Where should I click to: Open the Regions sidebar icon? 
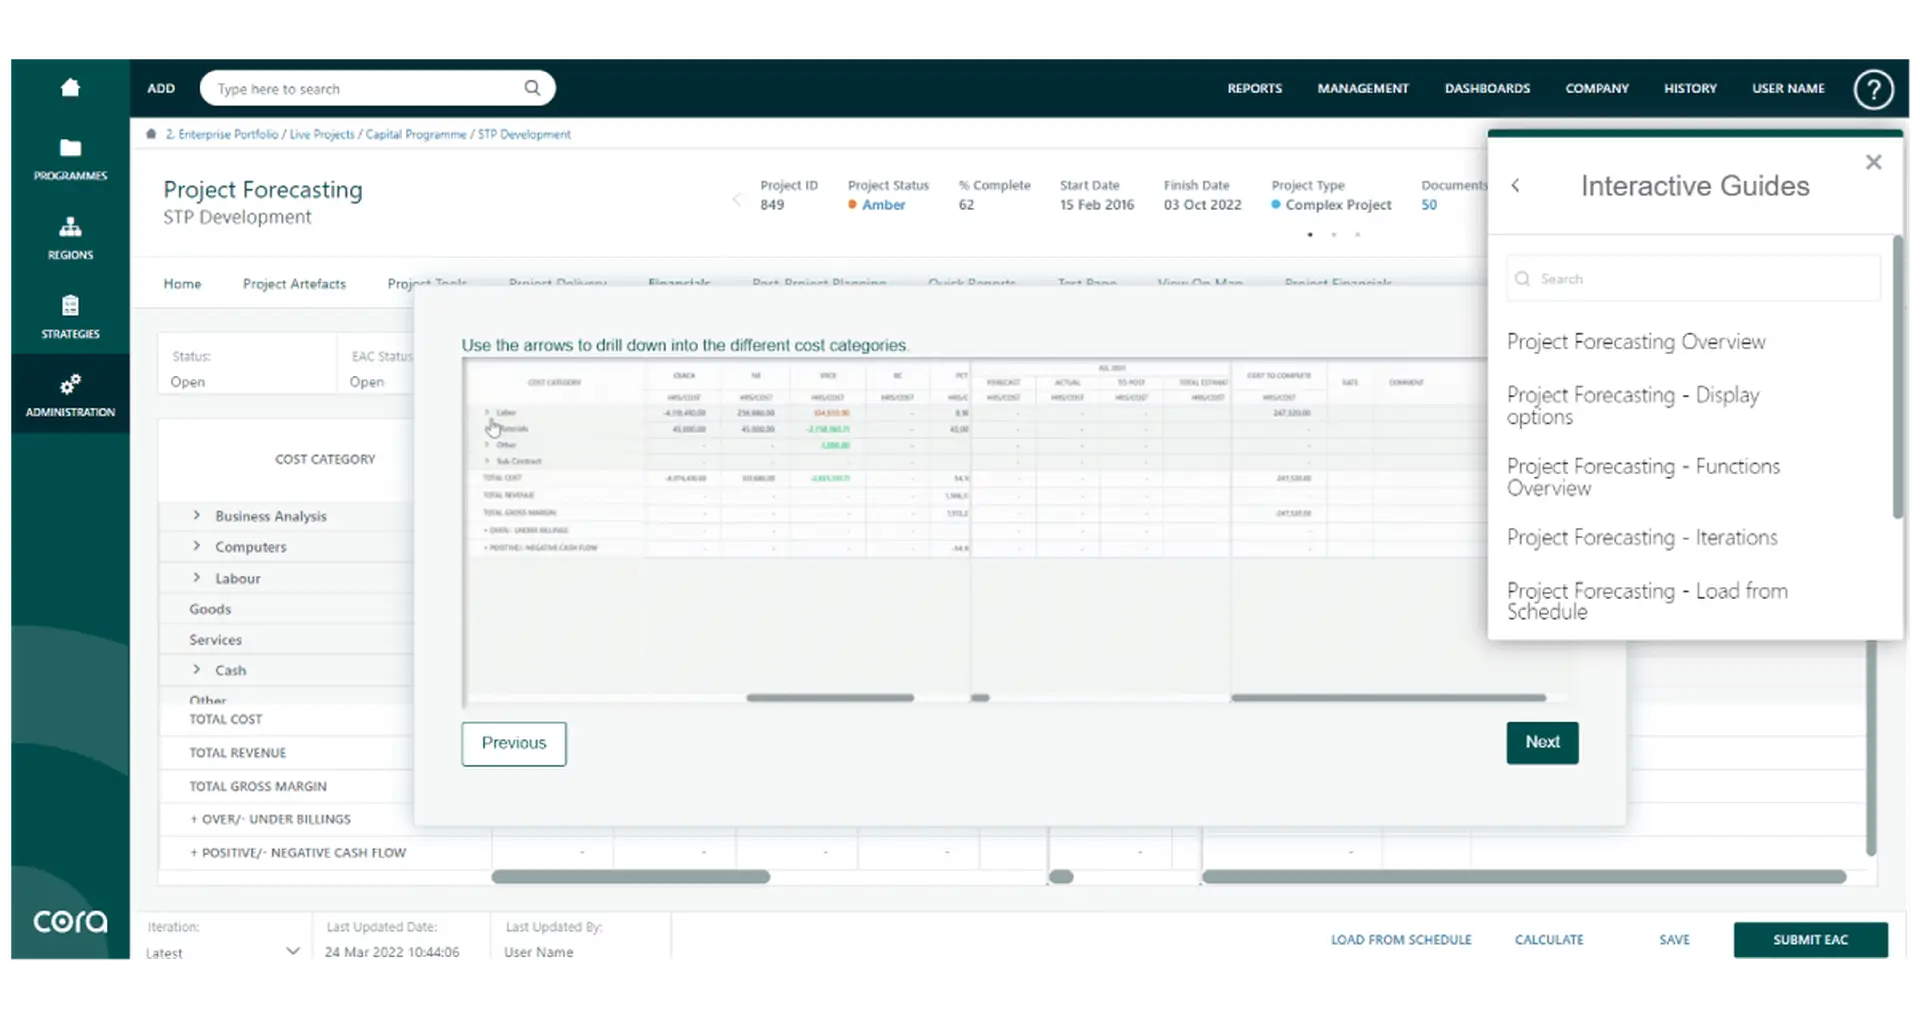point(70,228)
